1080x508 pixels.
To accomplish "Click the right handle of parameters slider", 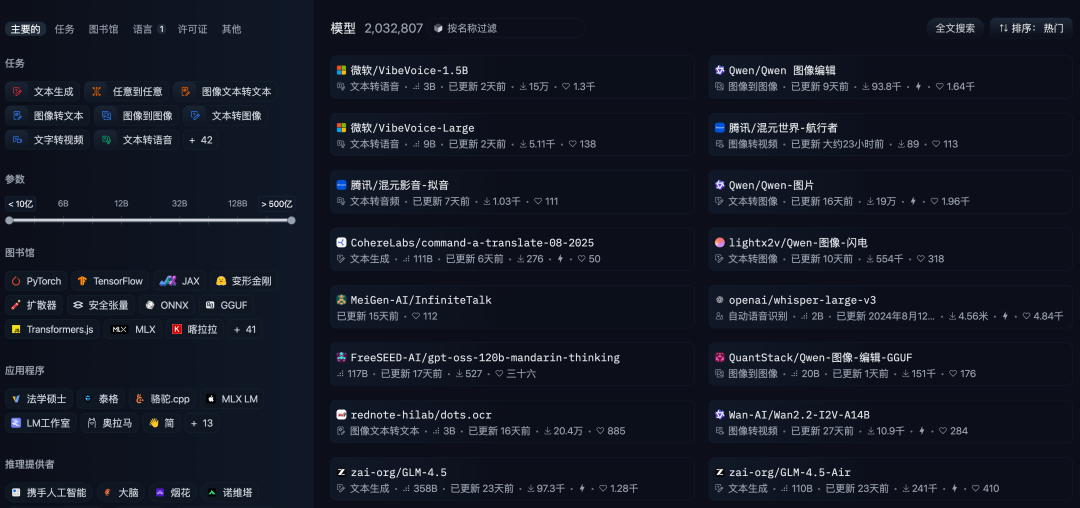I will (x=291, y=220).
